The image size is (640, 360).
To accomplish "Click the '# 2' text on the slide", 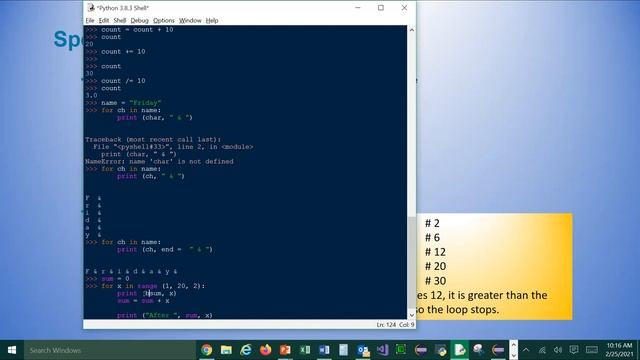I will [x=432, y=223].
